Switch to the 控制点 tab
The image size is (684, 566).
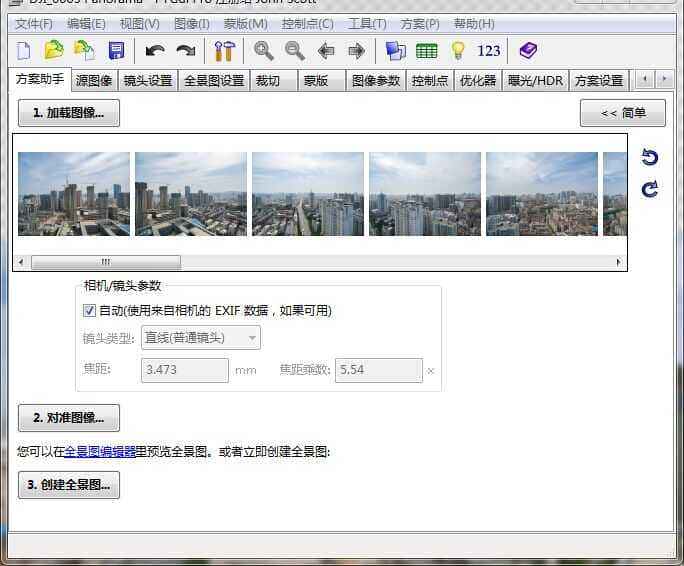(x=430, y=81)
